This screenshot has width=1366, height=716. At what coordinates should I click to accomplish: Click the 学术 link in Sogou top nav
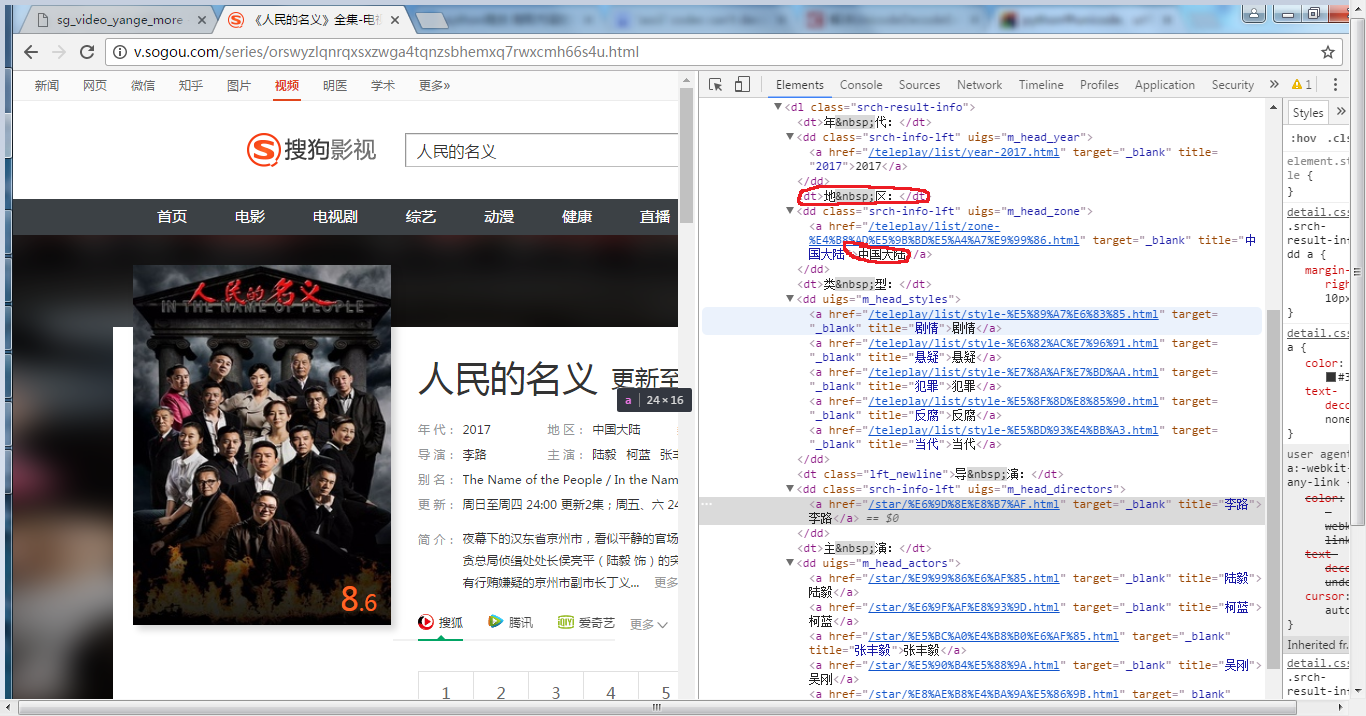point(383,86)
